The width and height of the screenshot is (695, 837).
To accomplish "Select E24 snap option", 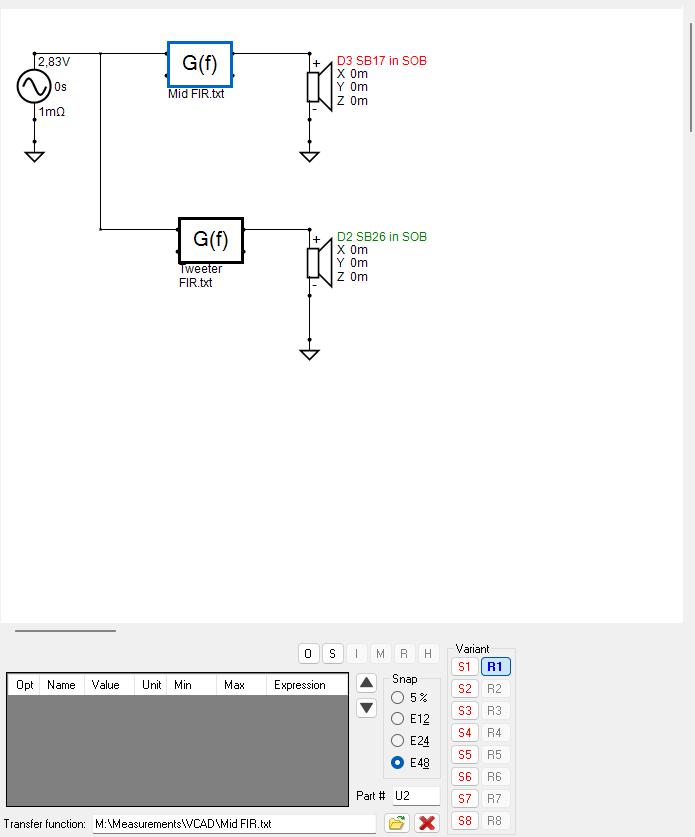I will click(410, 740).
